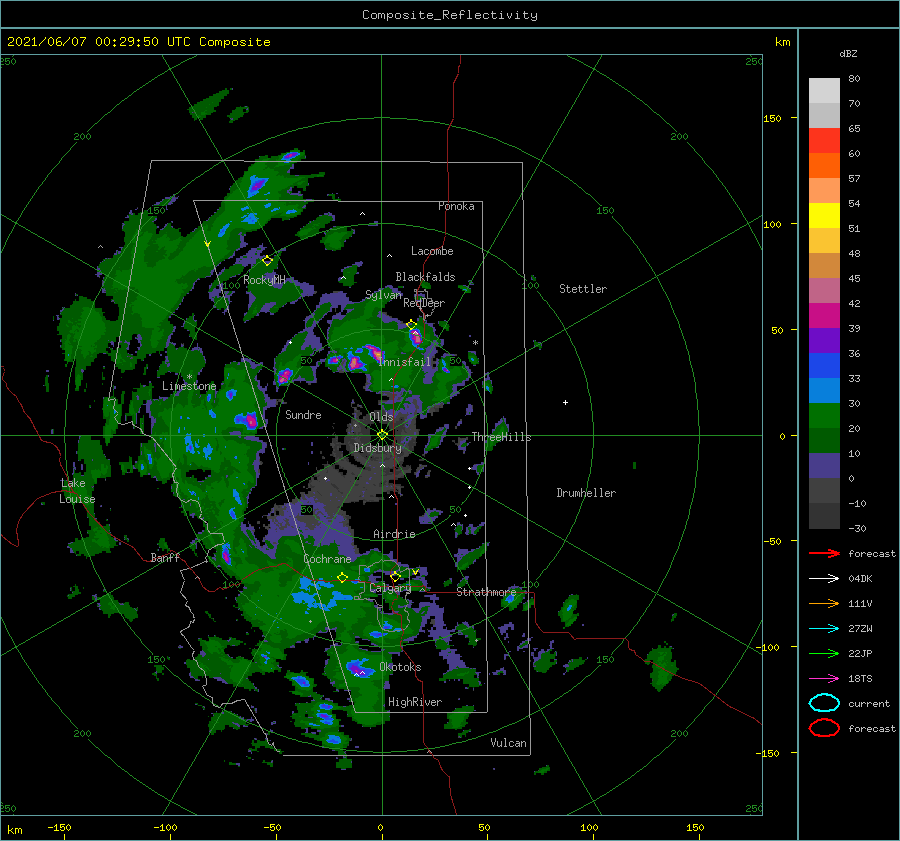The height and width of the screenshot is (841, 900).
Task: Click the Lacombe city label
Action: coord(432,251)
